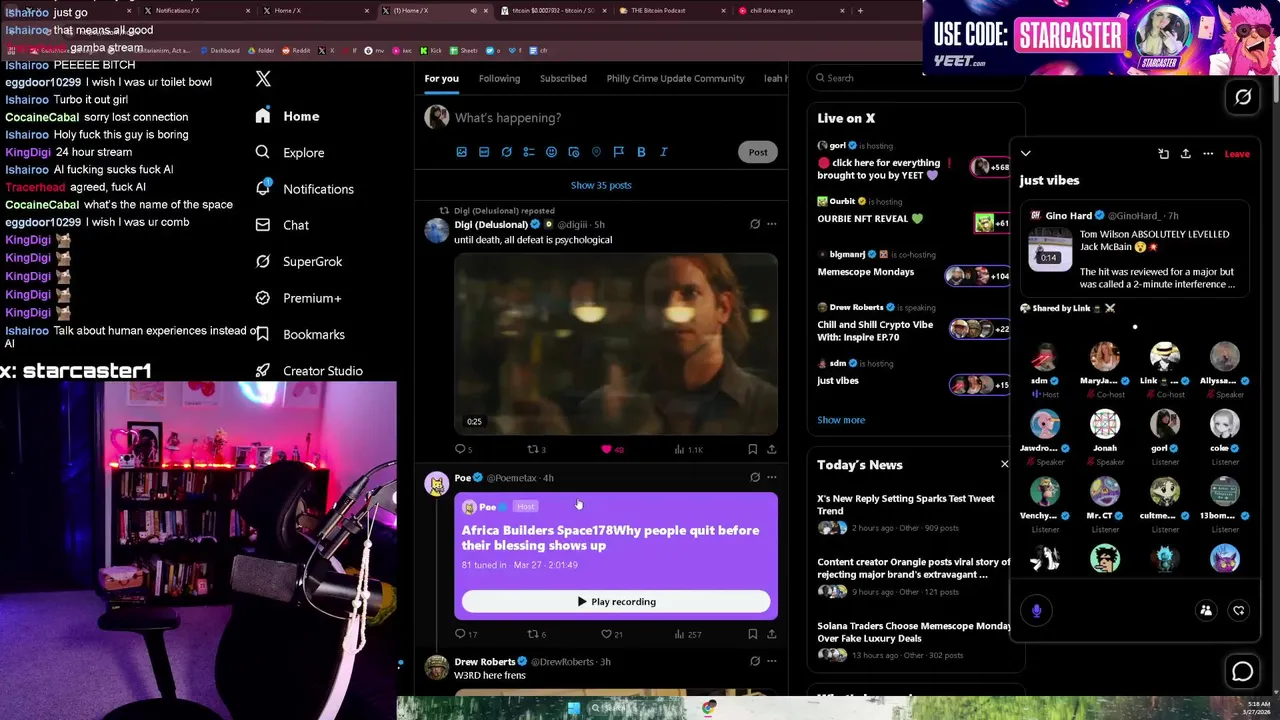The image size is (1280, 720).
Task: Open Bookmarks in the sidebar
Action: point(299,334)
